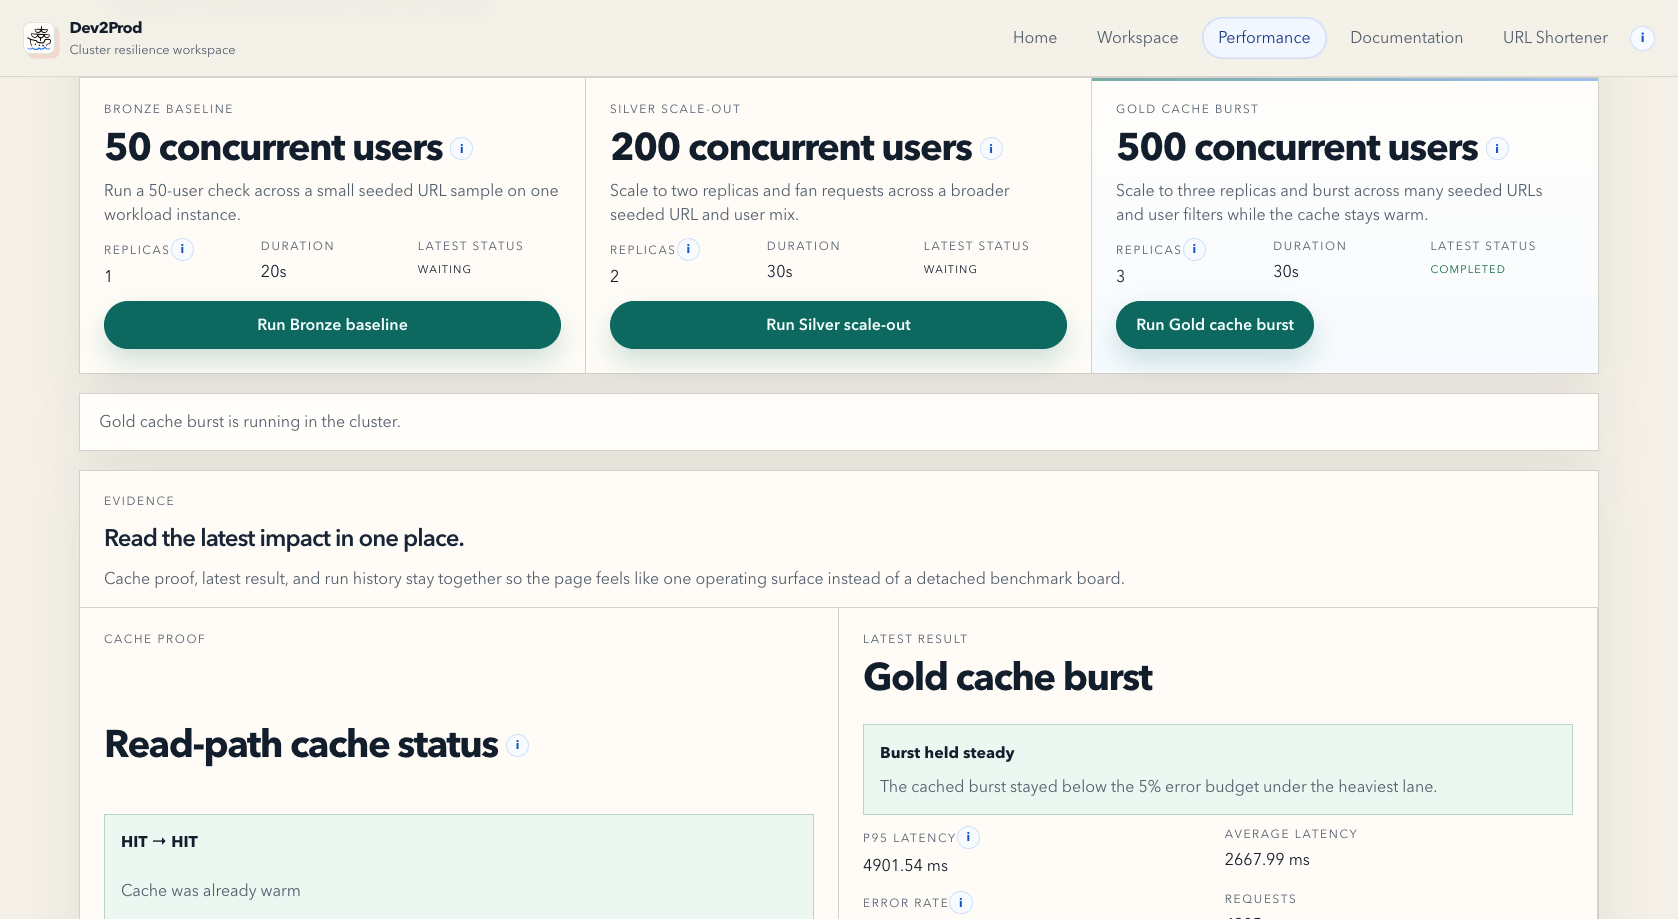Click the info icon in the top navigation
This screenshot has height=919, width=1678.
(x=1642, y=38)
